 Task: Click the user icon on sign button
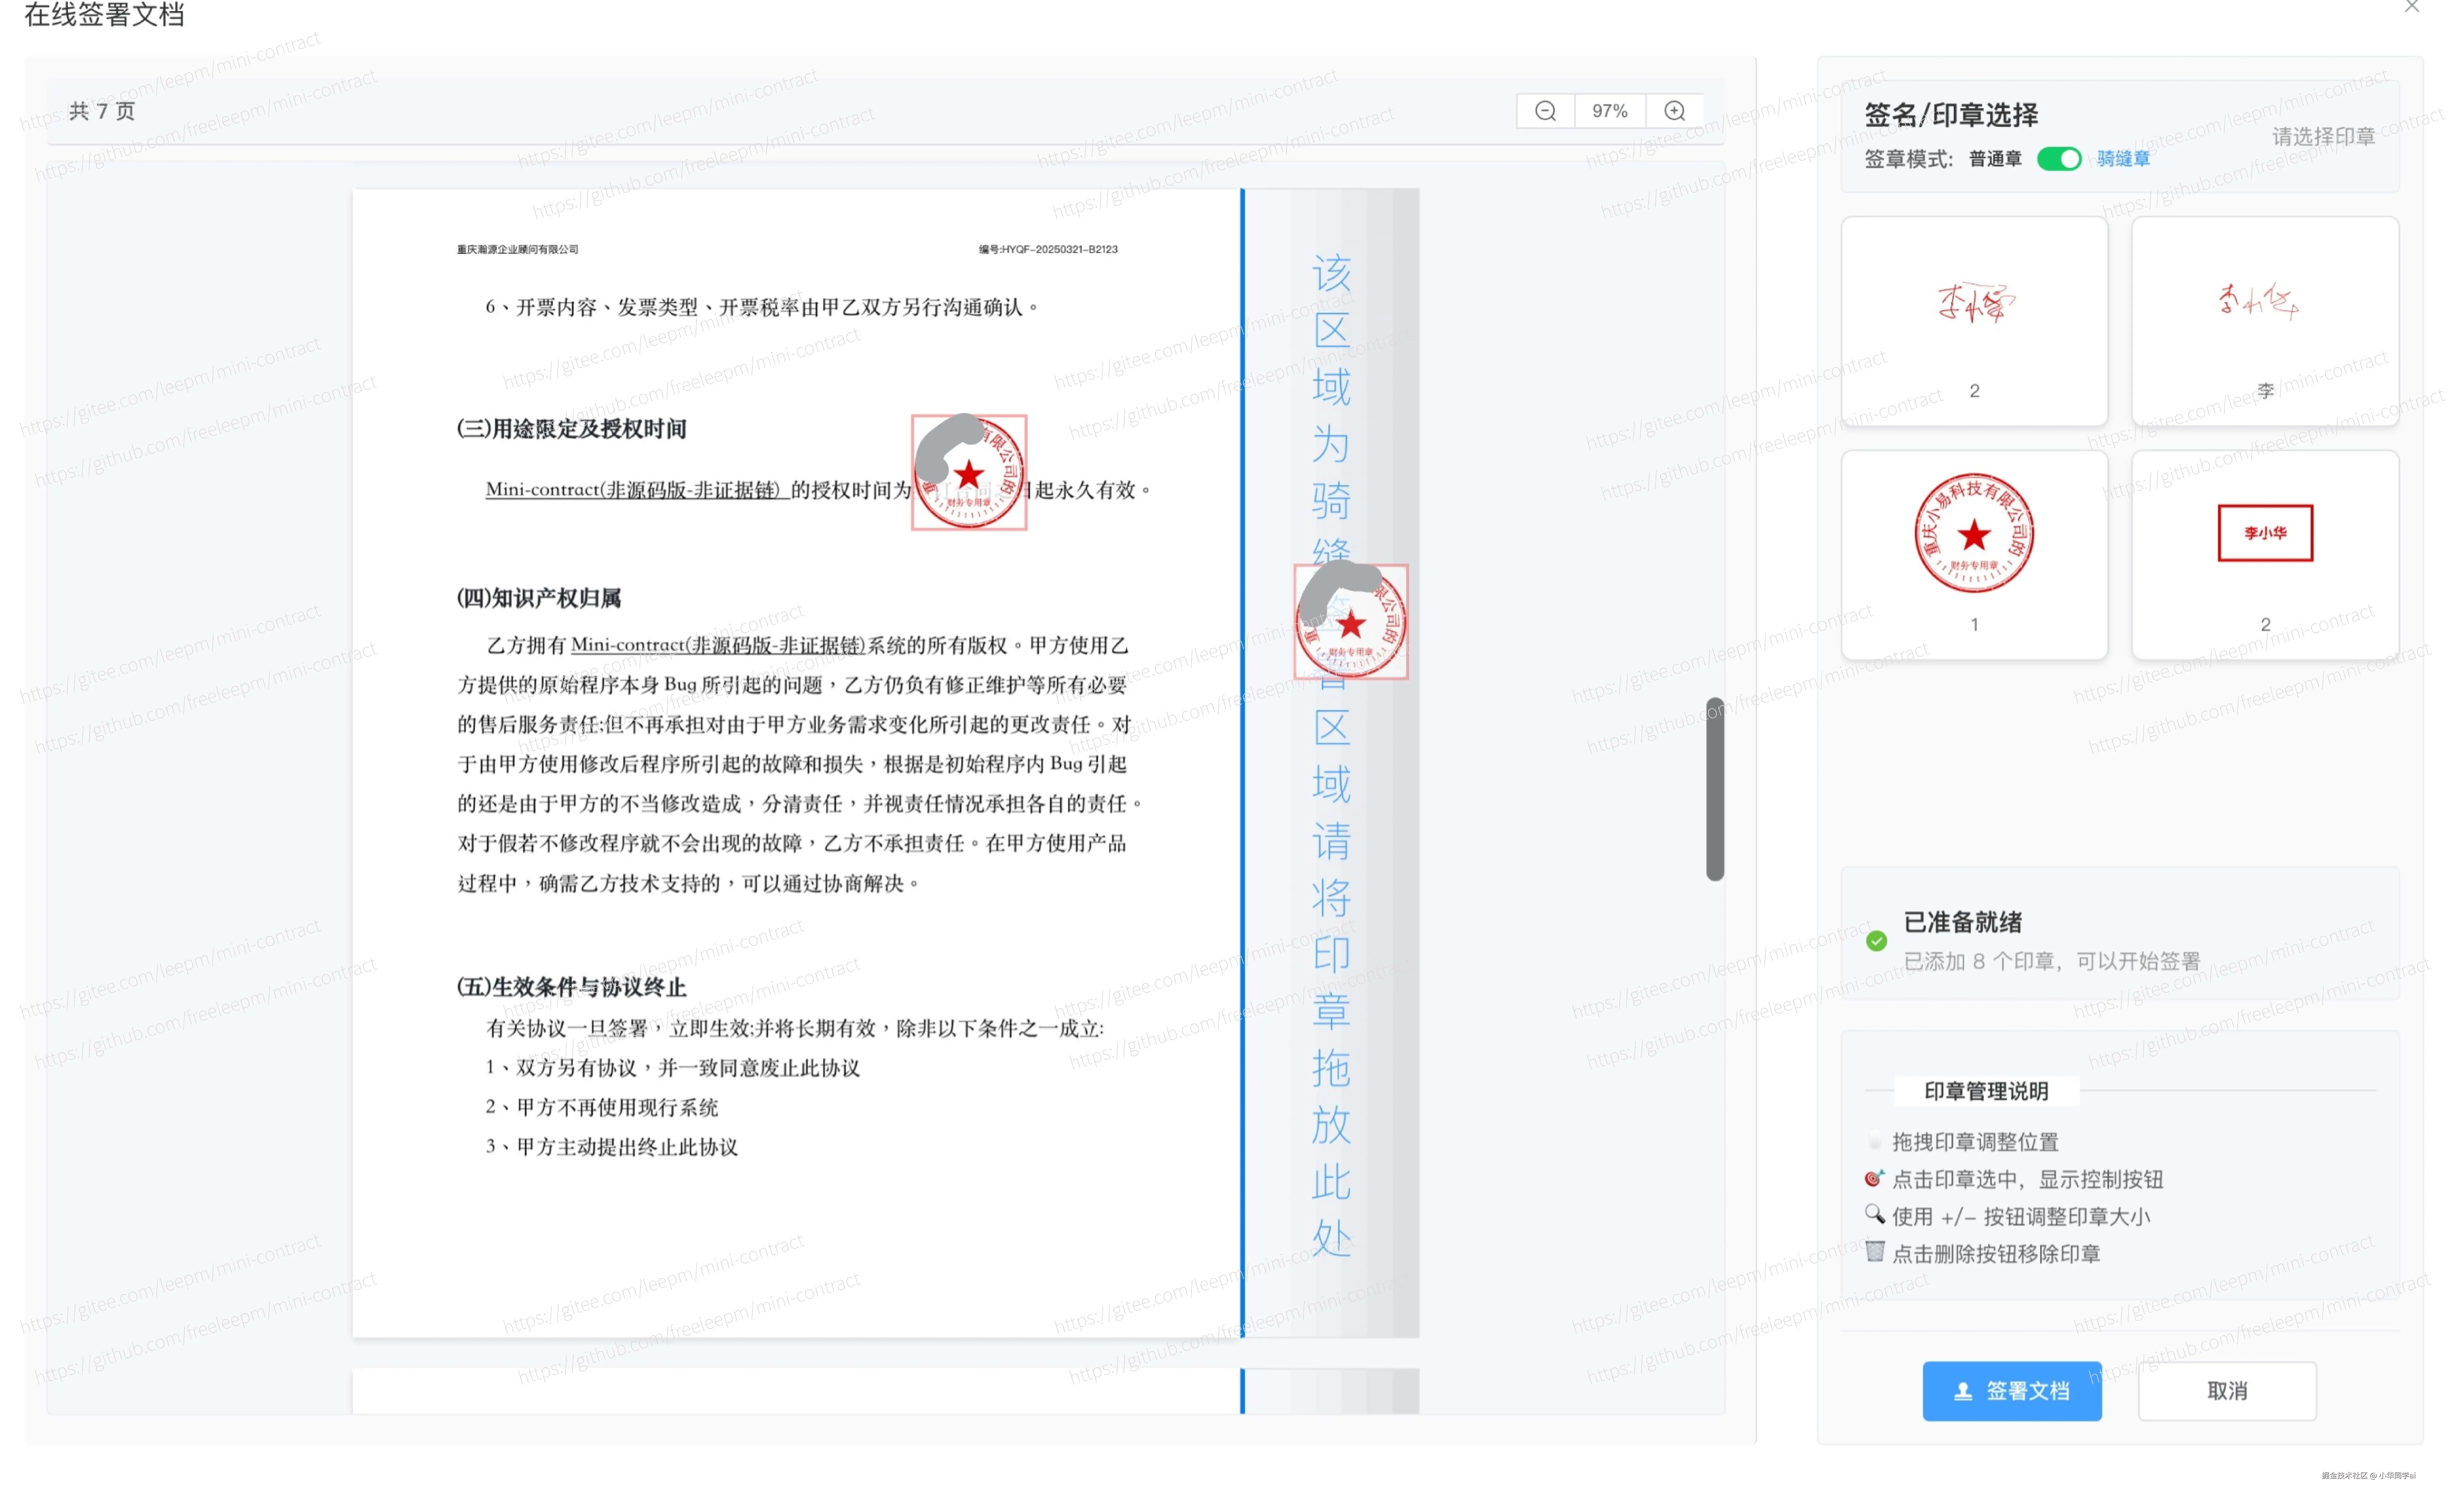pyautogui.click(x=1963, y=1391)
